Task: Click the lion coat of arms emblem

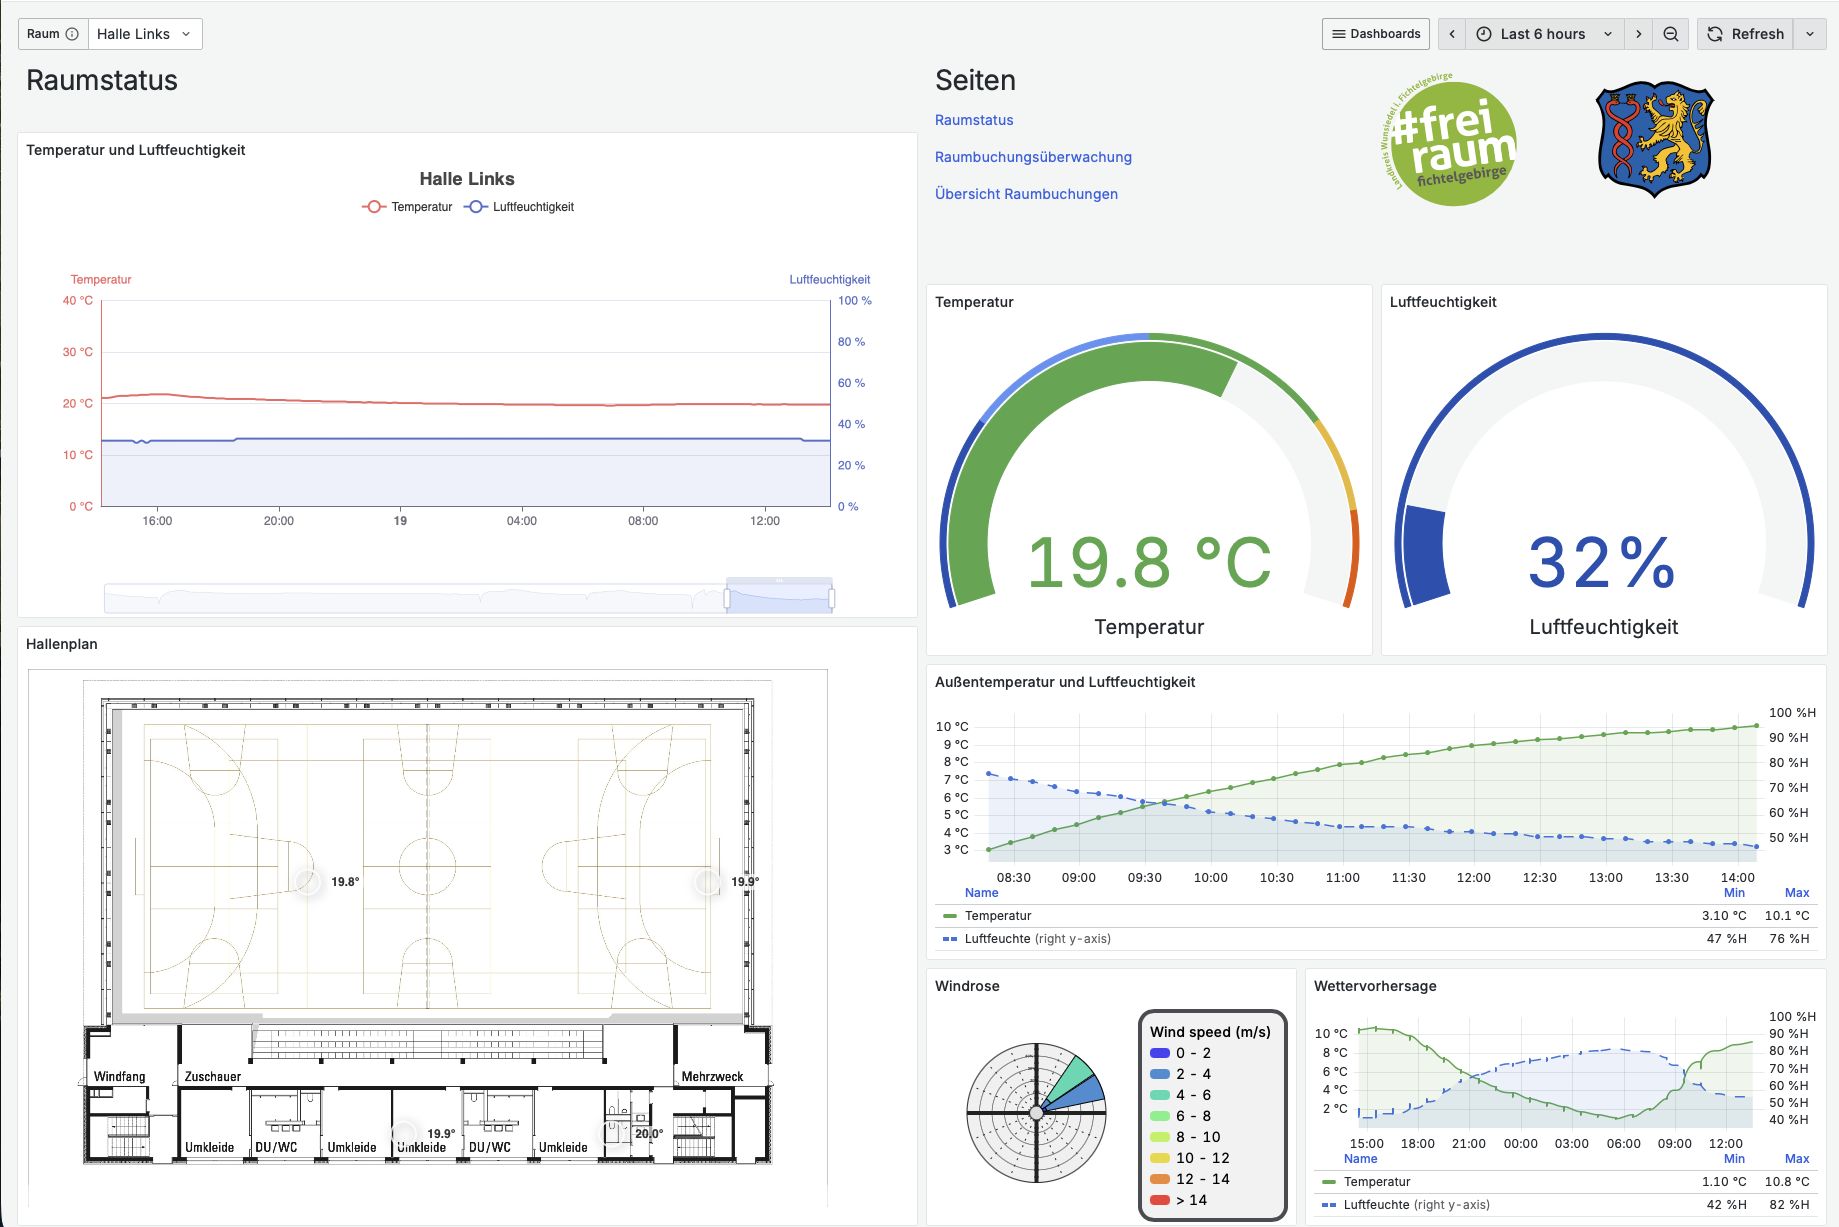Action: coord(1655,140)
